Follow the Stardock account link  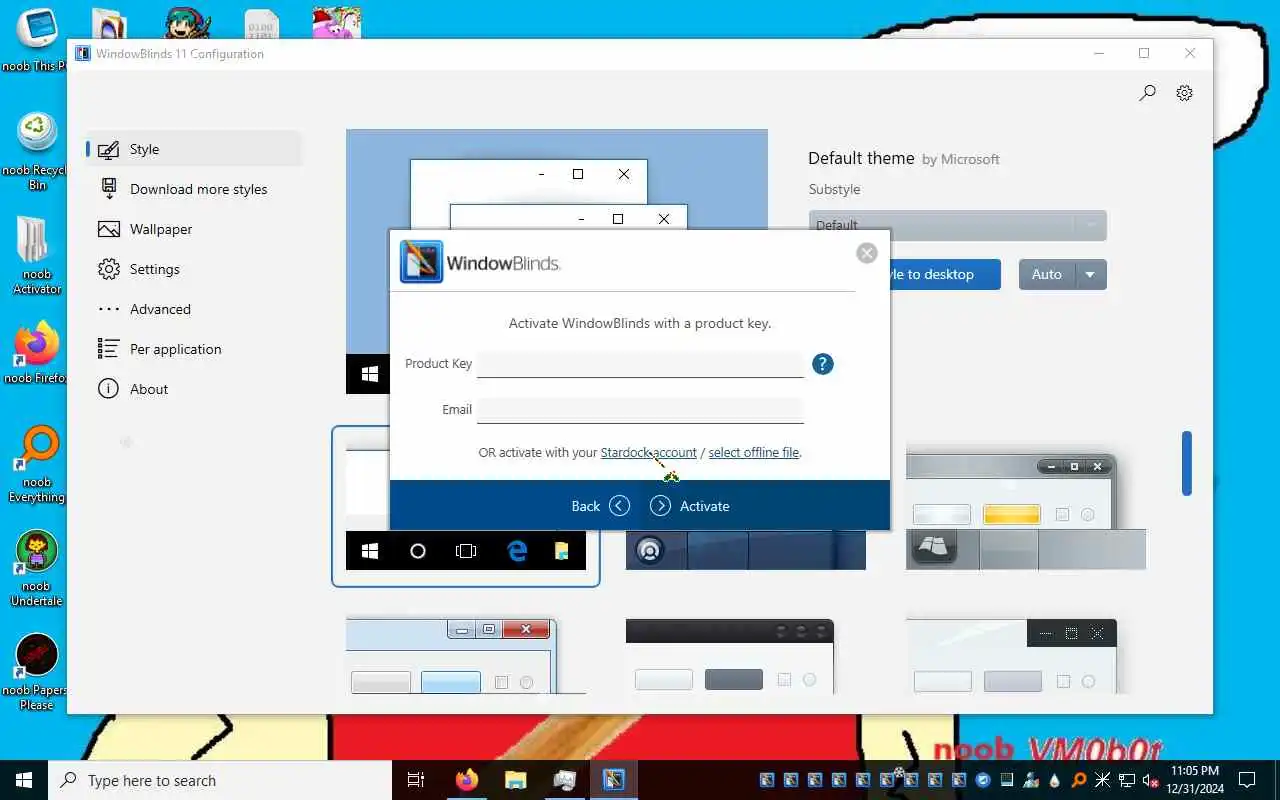[648, 452]
